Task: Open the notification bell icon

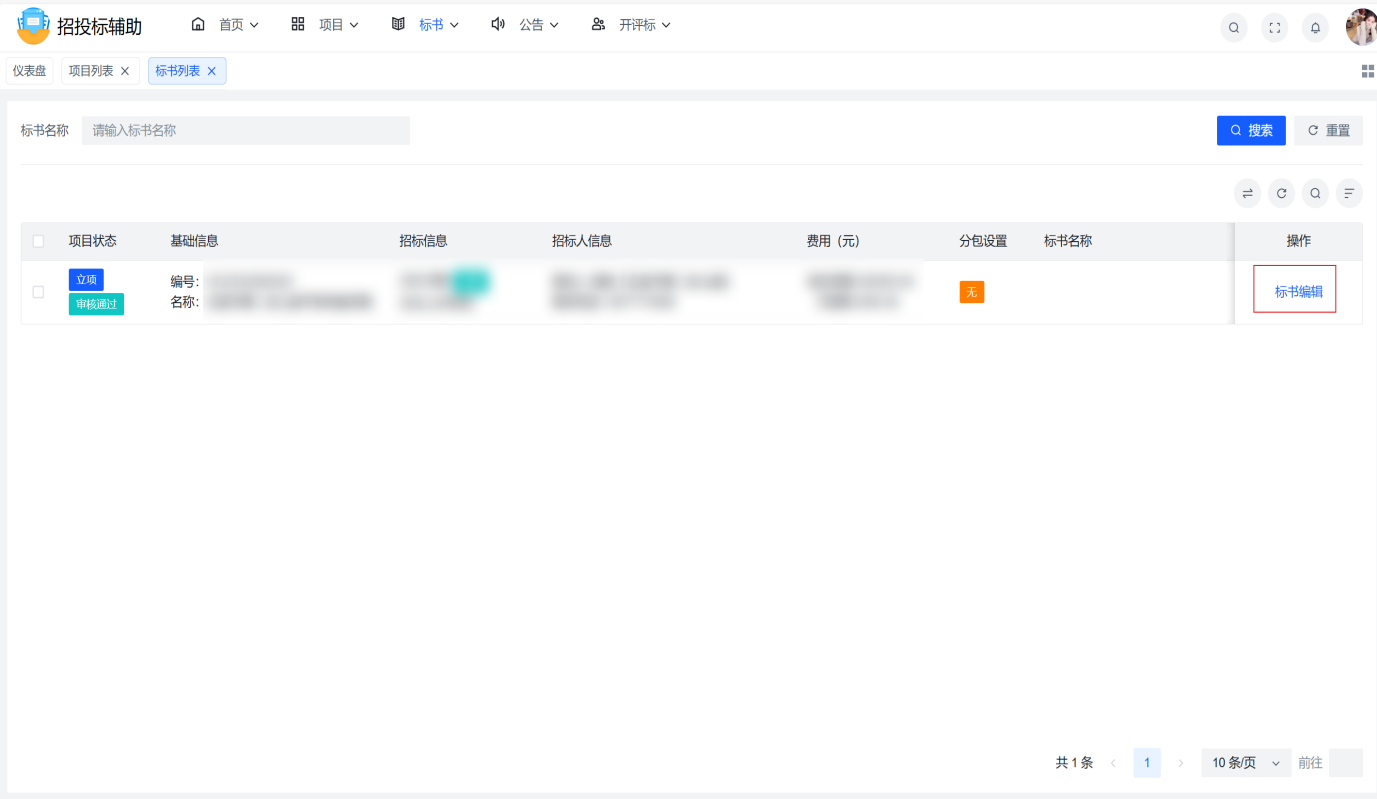Action: coord(1316,28)
